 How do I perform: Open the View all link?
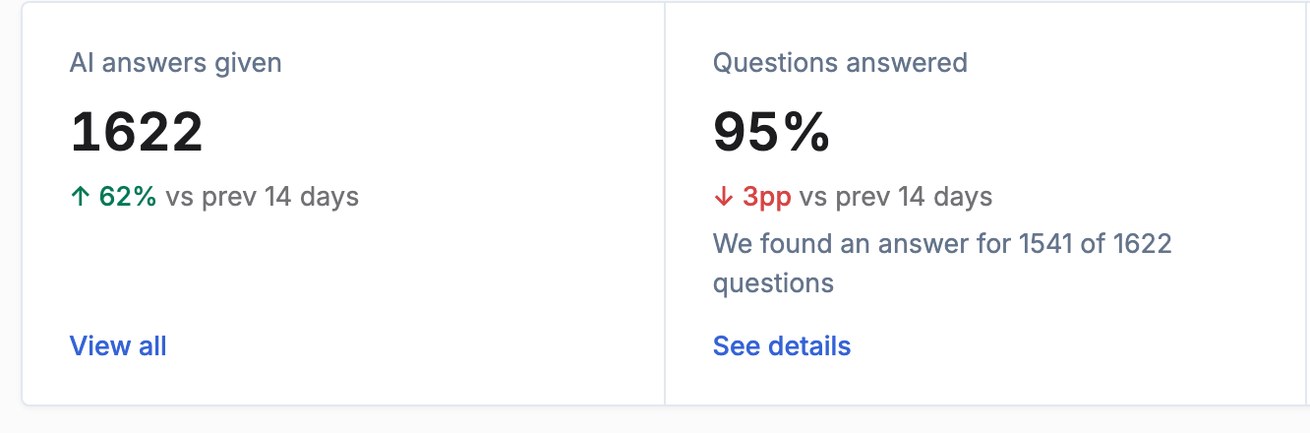pyautogui.click(x=118, y=346)
